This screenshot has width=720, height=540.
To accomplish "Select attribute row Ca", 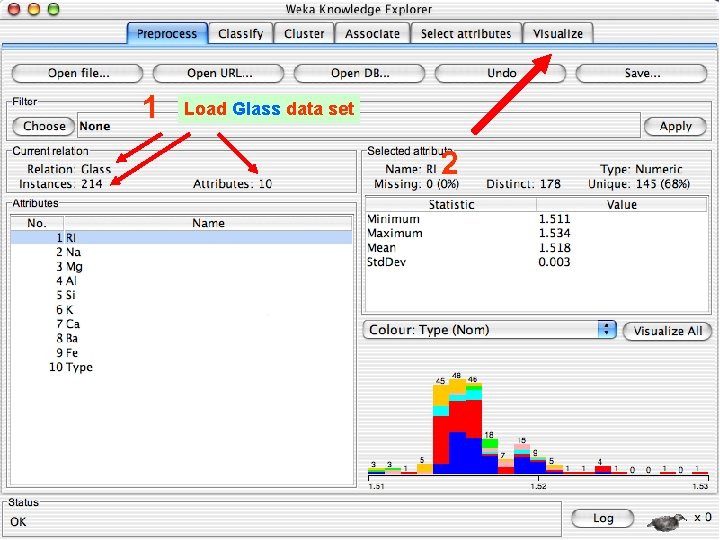I will pos(181,324).
